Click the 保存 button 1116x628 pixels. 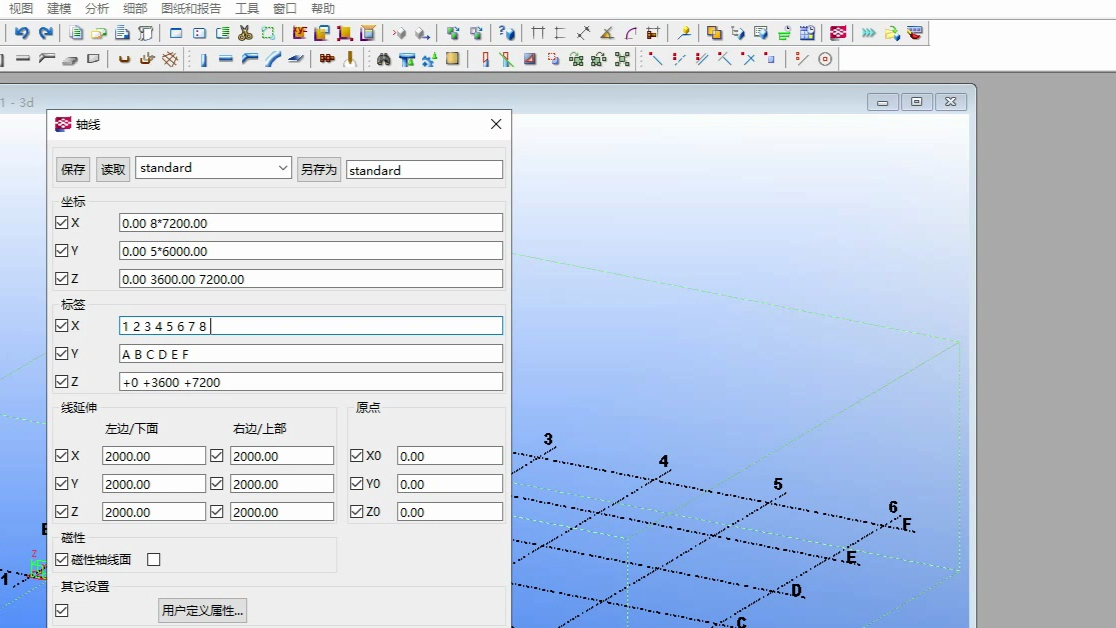[x=73, y=170]
